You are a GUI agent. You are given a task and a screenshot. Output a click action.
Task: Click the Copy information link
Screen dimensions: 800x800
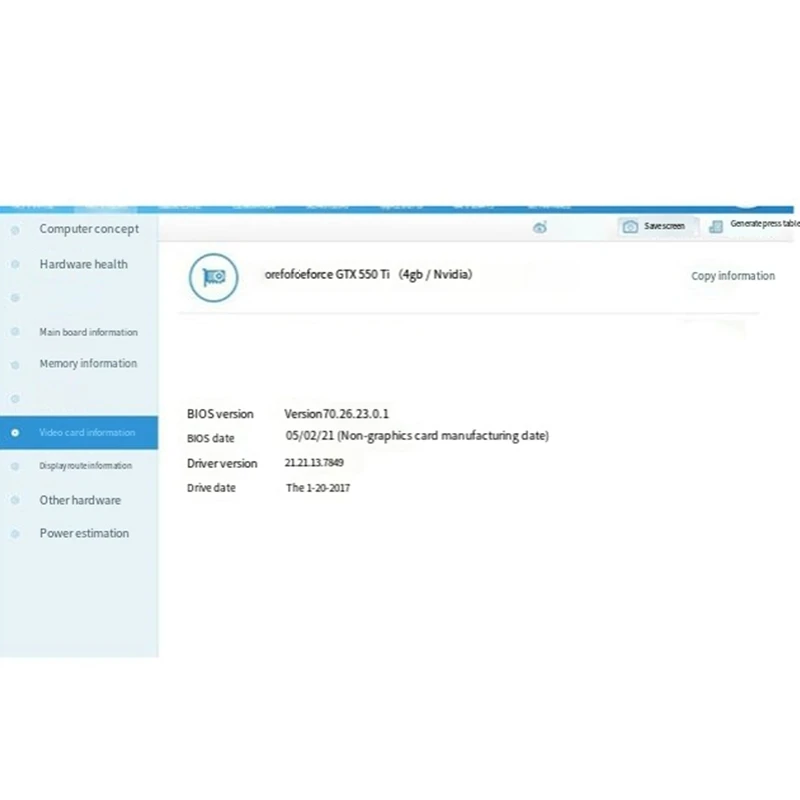[733, 276]
